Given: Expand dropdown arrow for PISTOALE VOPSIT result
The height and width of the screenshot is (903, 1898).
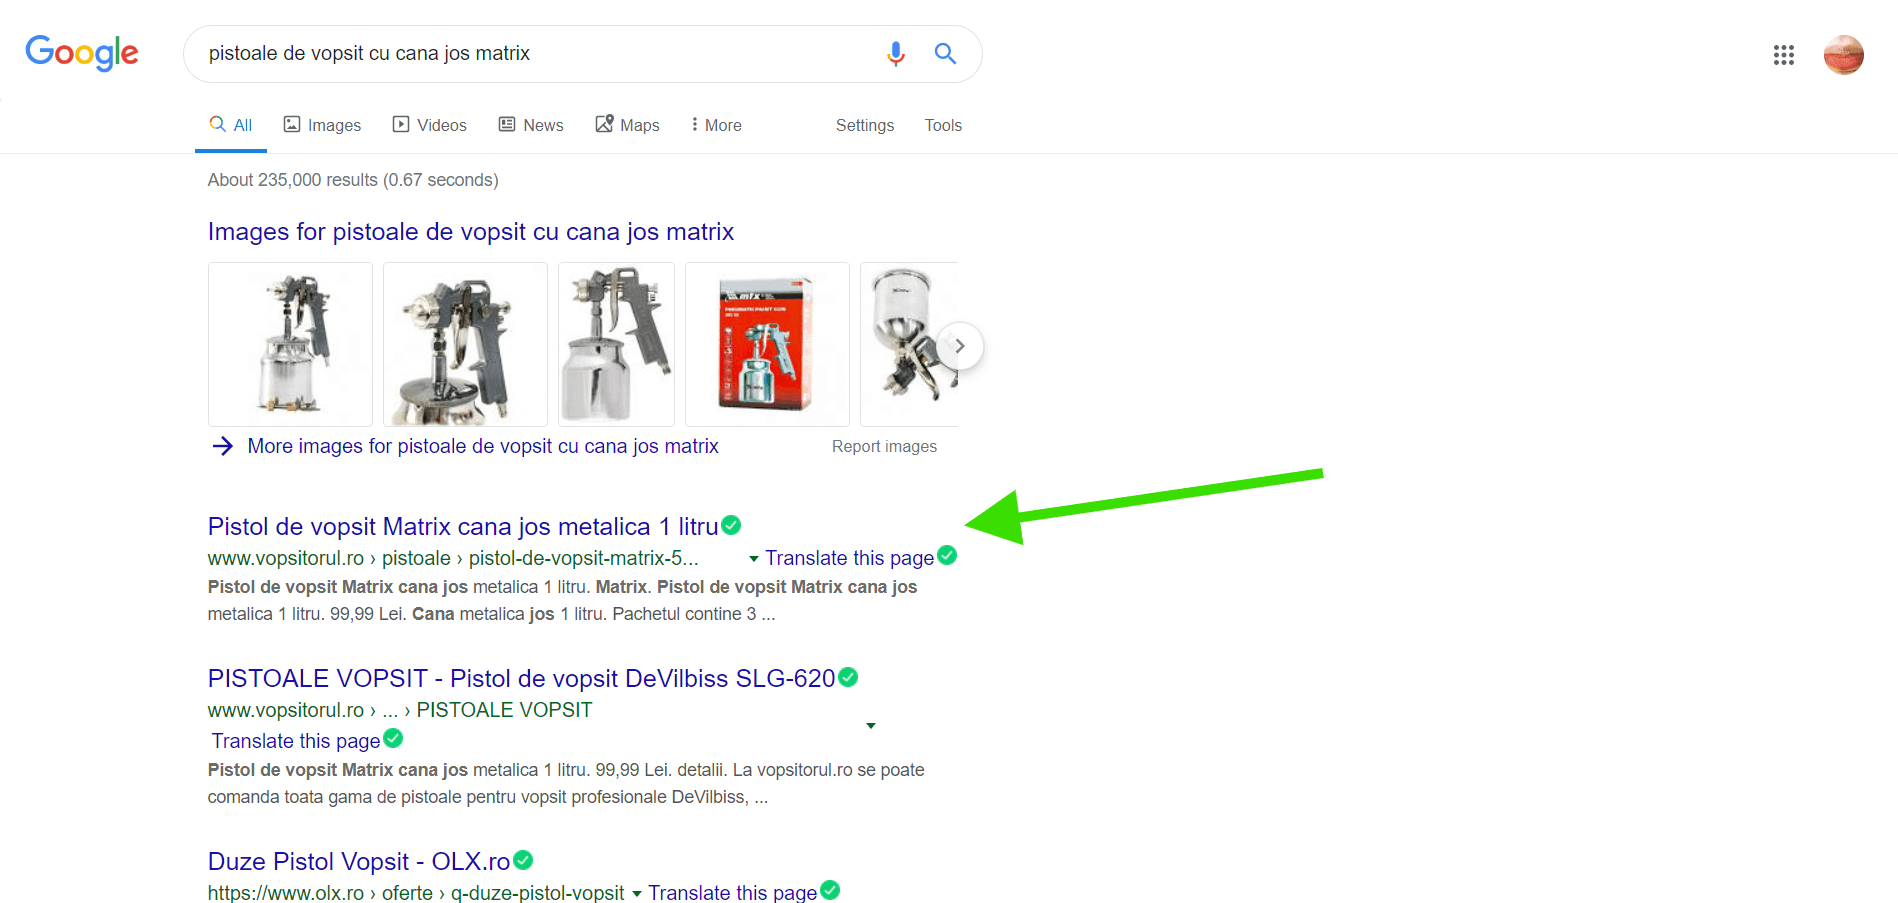Looking at the screenshot, I should click(871, 726).
